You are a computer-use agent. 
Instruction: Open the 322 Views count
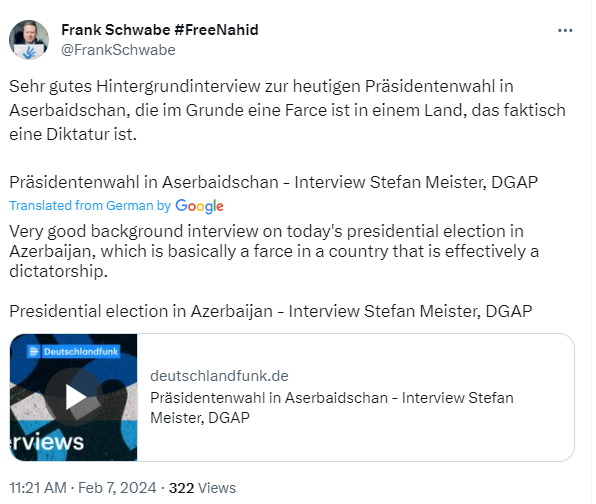[202, 488]
